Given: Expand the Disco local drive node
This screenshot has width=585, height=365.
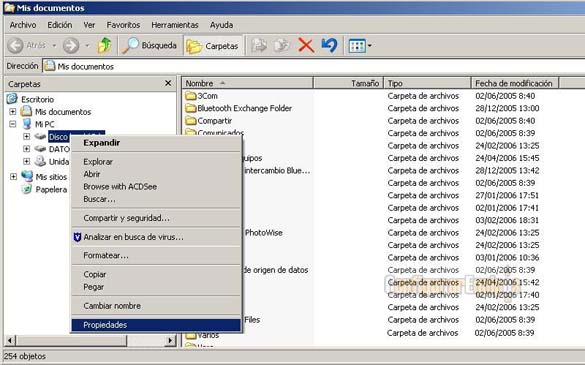Looking at the screenshot, I should pyautogui.click(x=26, y=137).
